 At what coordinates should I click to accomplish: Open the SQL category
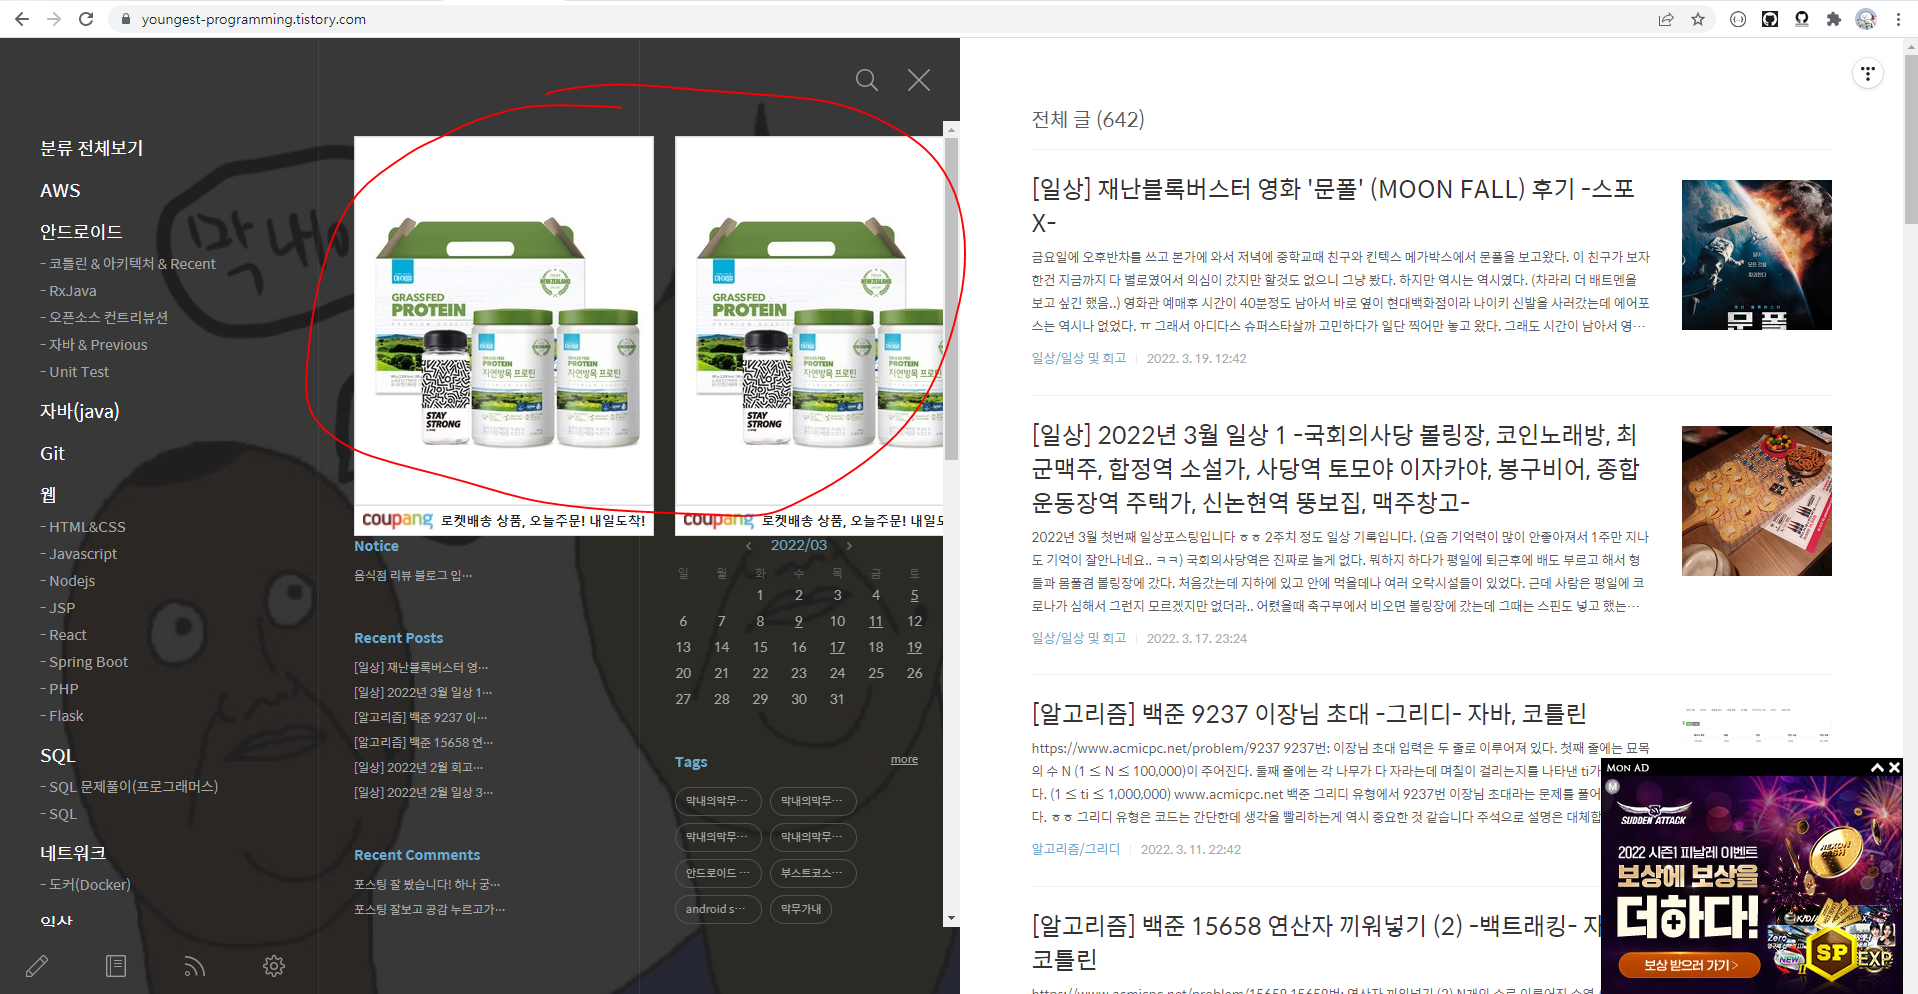[x=58, y=756]
